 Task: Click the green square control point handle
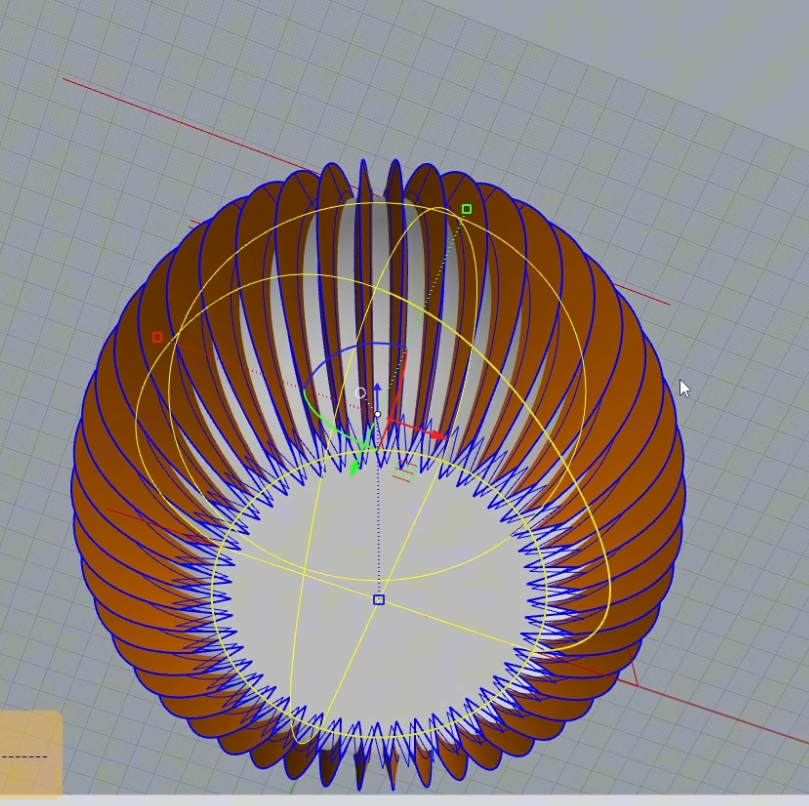467,209
